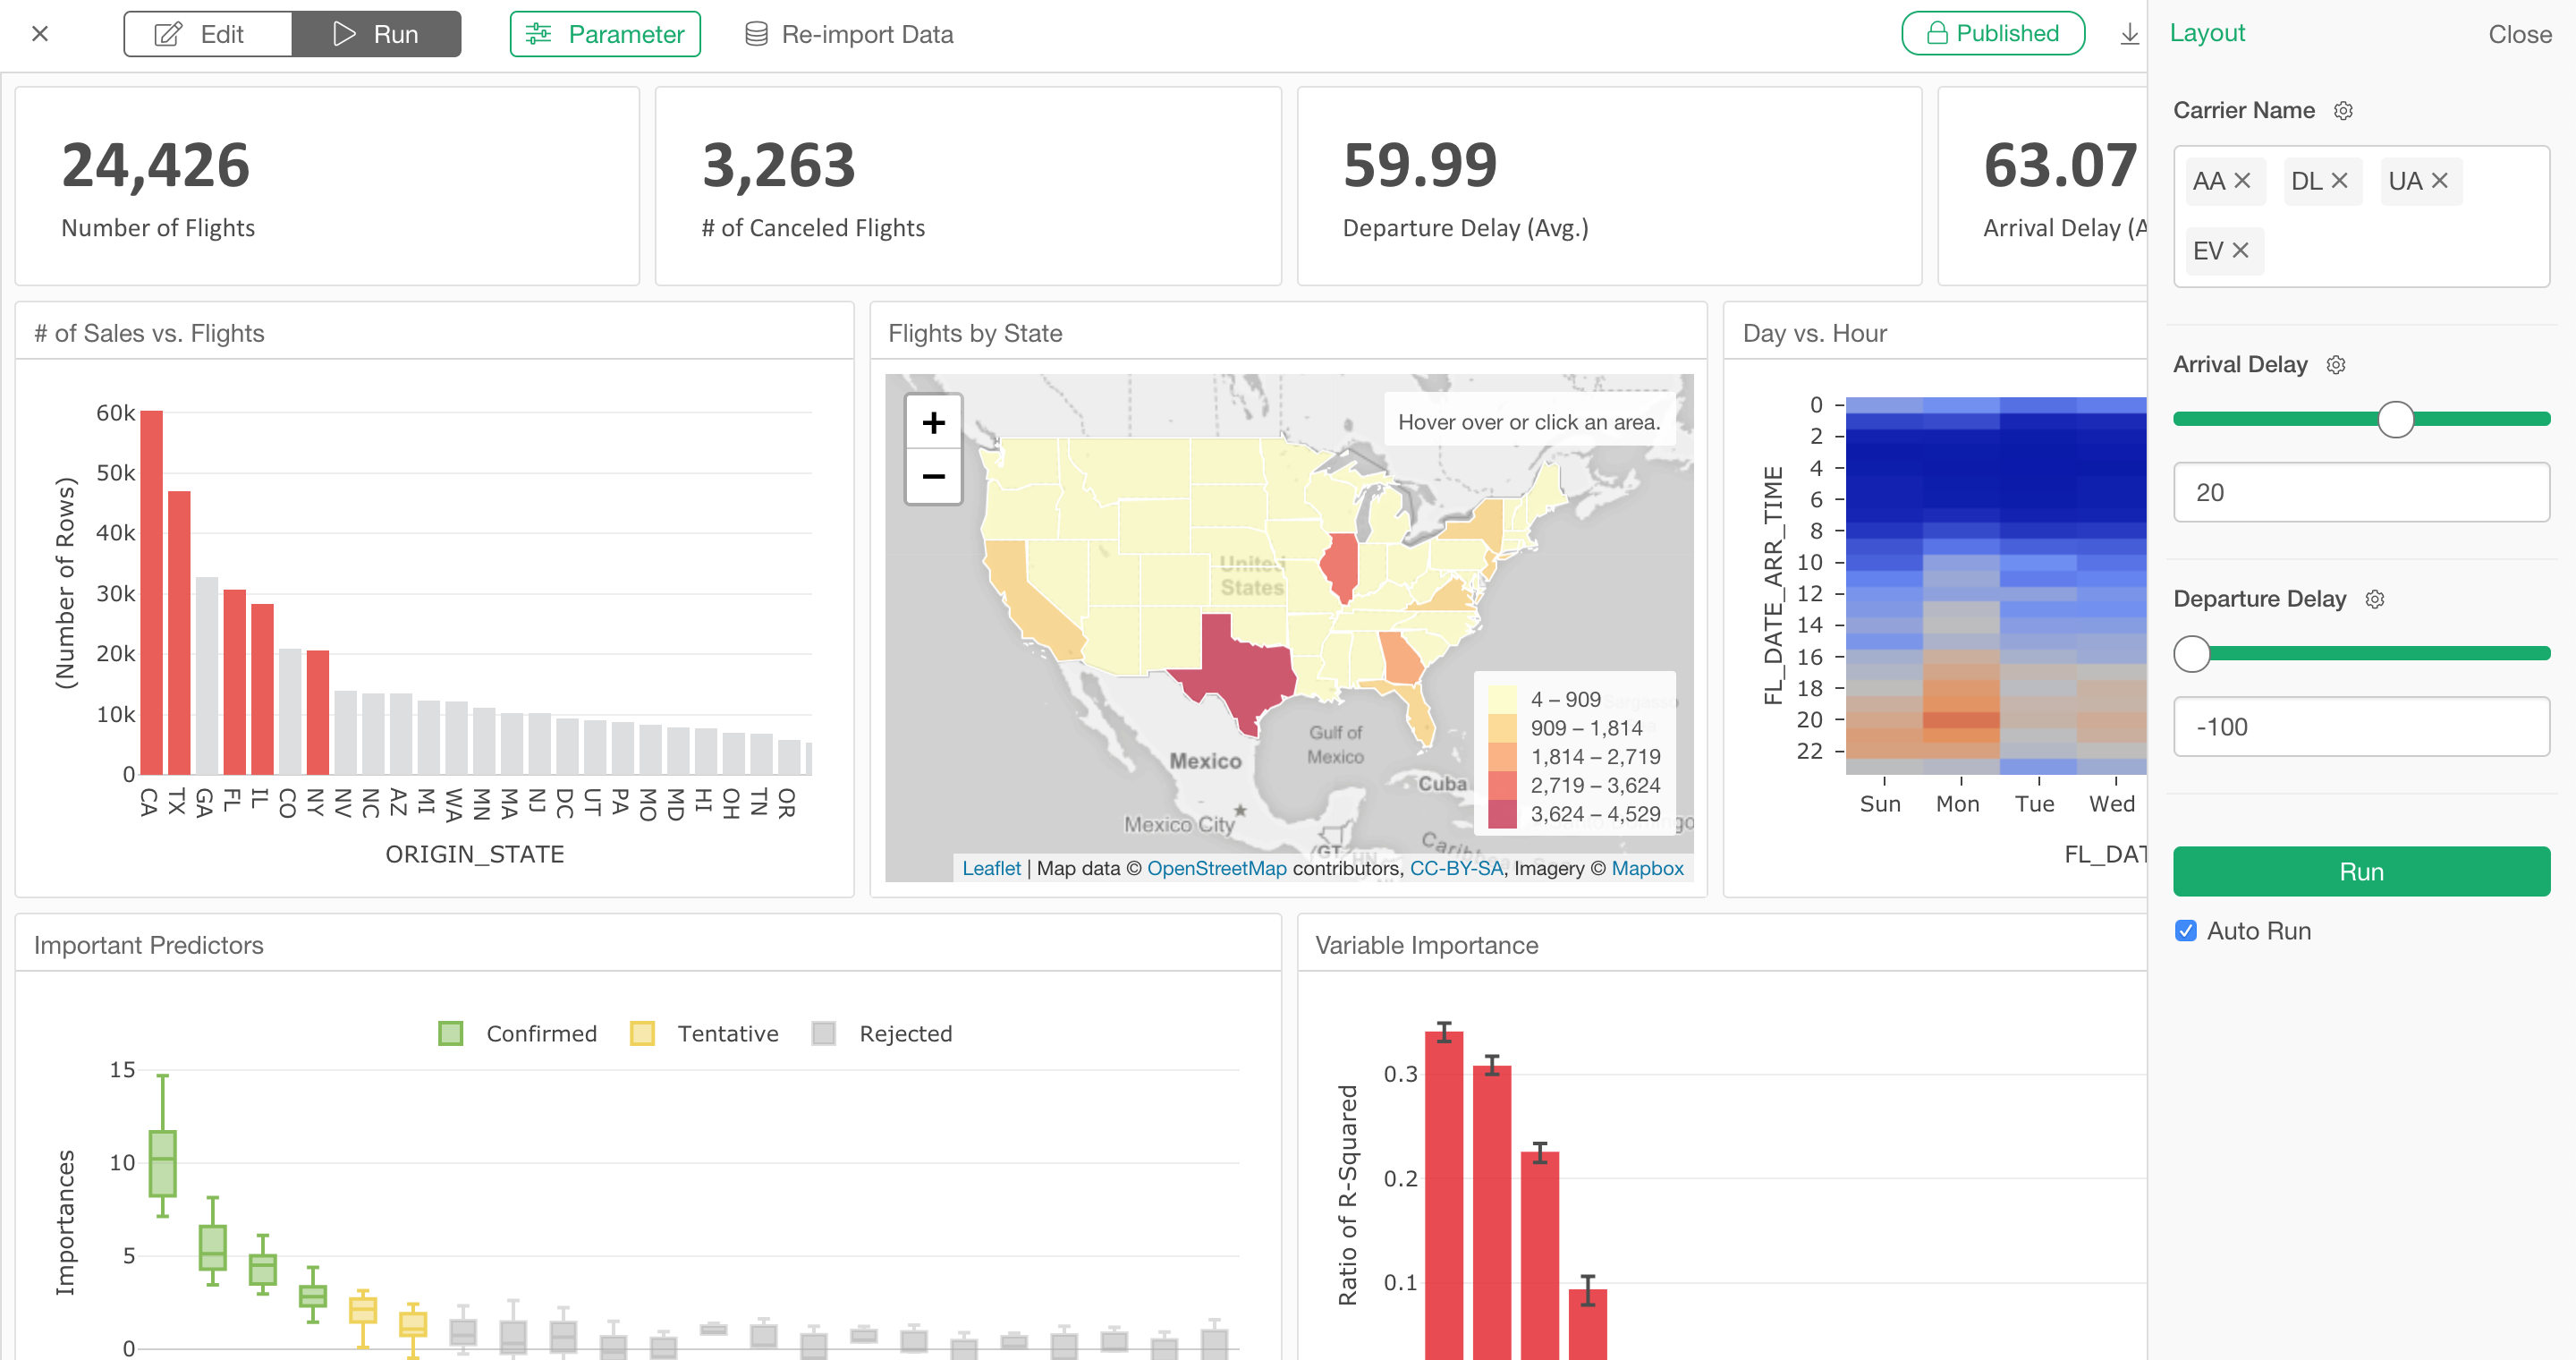Click the Published status button
Image resolution: width=2576 pixels, height=1360 pixels.
[x=1992, y=33]
